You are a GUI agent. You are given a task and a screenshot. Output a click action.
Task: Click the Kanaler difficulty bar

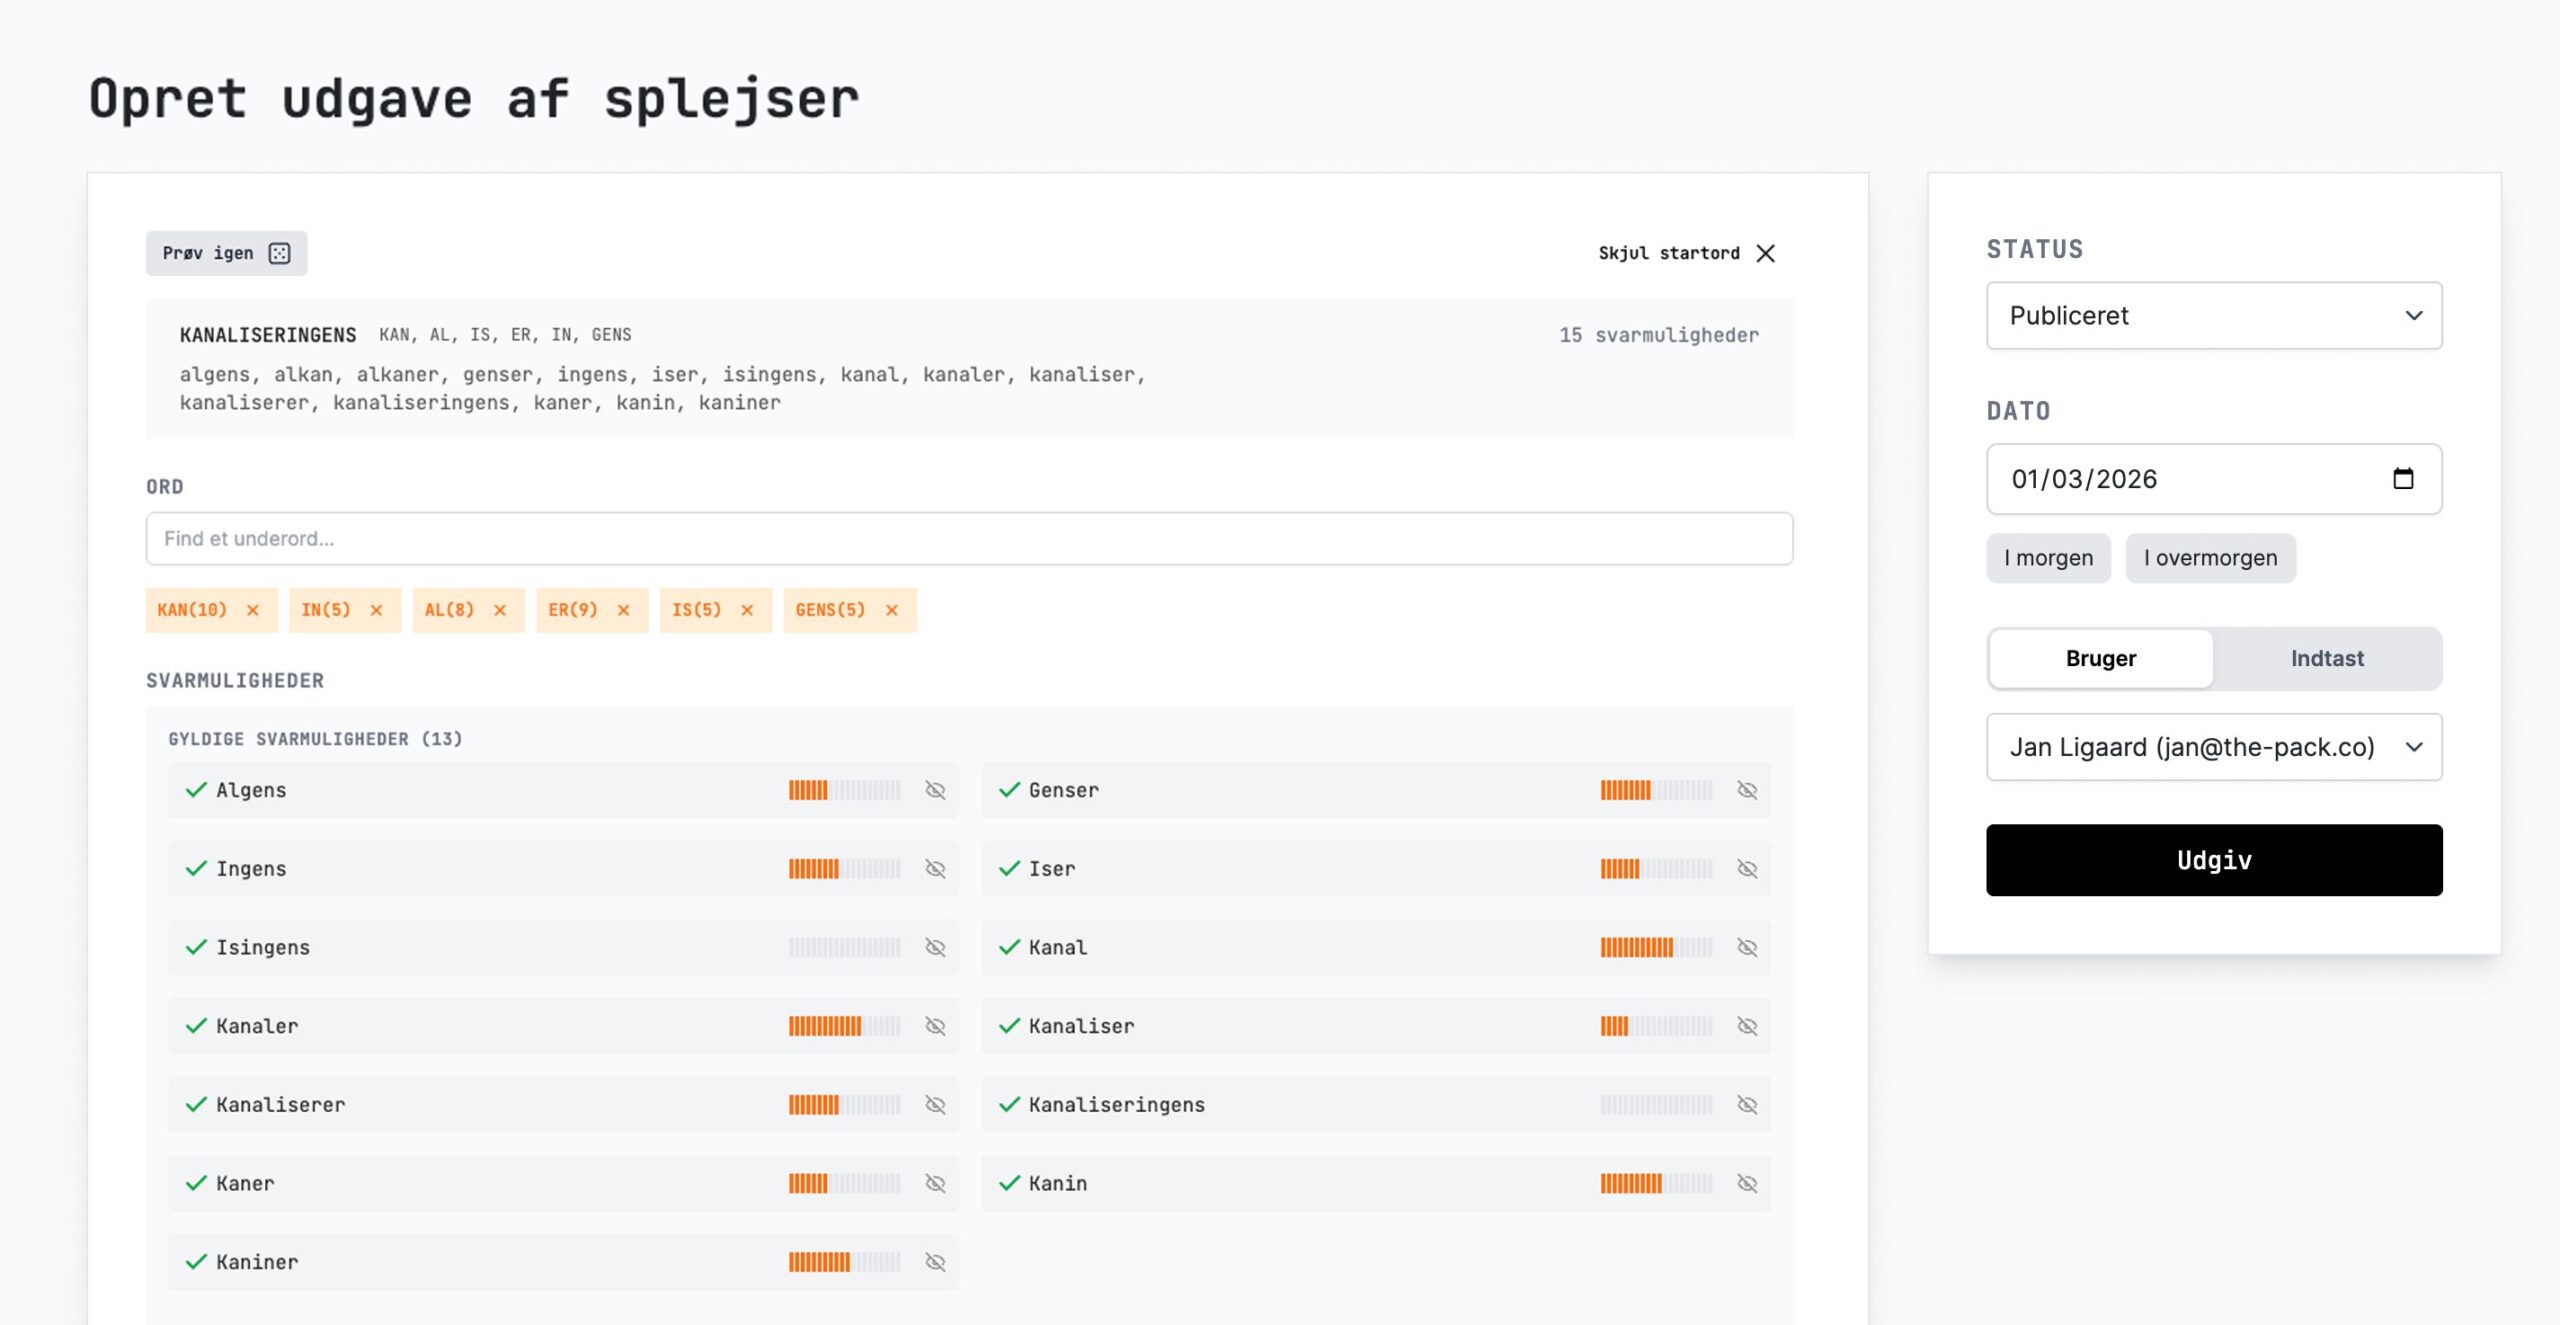click(x=844, y=1026)
